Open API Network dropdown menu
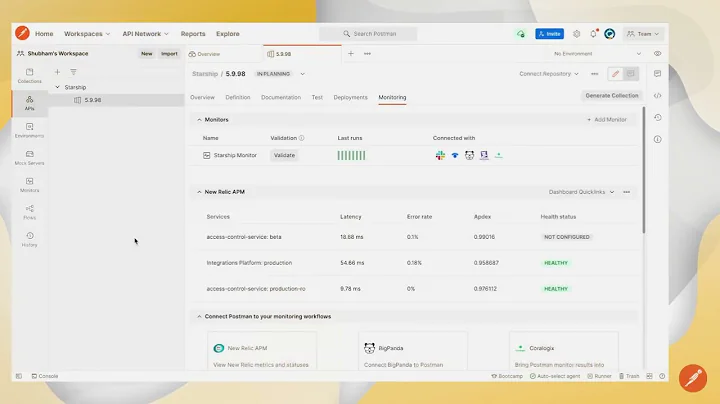This screenshot has height=404, width=720. 145,34
